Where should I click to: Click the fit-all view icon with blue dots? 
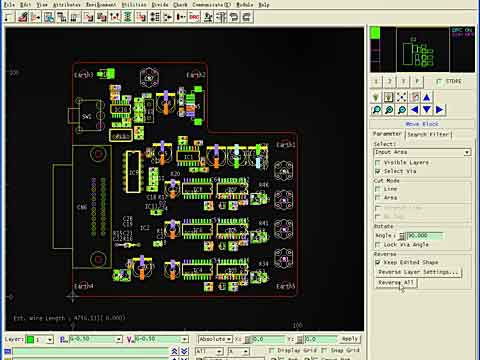[402, 97]
